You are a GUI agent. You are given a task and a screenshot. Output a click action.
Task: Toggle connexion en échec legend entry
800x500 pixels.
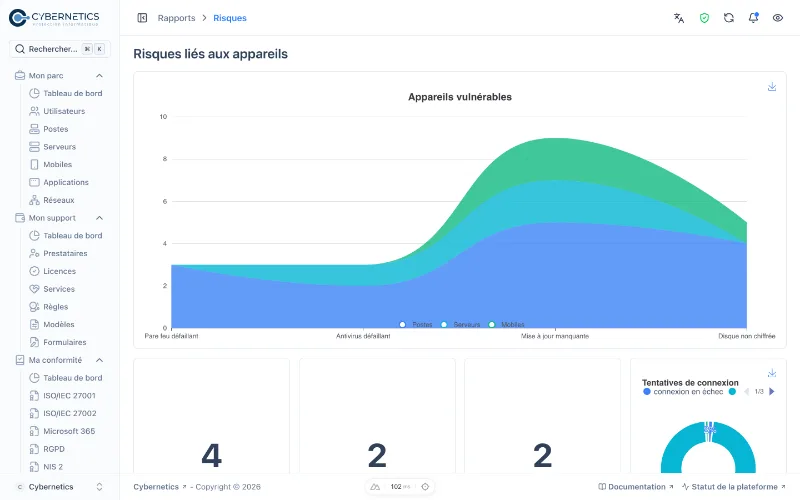pyautogui.click(x=683, y=392)
